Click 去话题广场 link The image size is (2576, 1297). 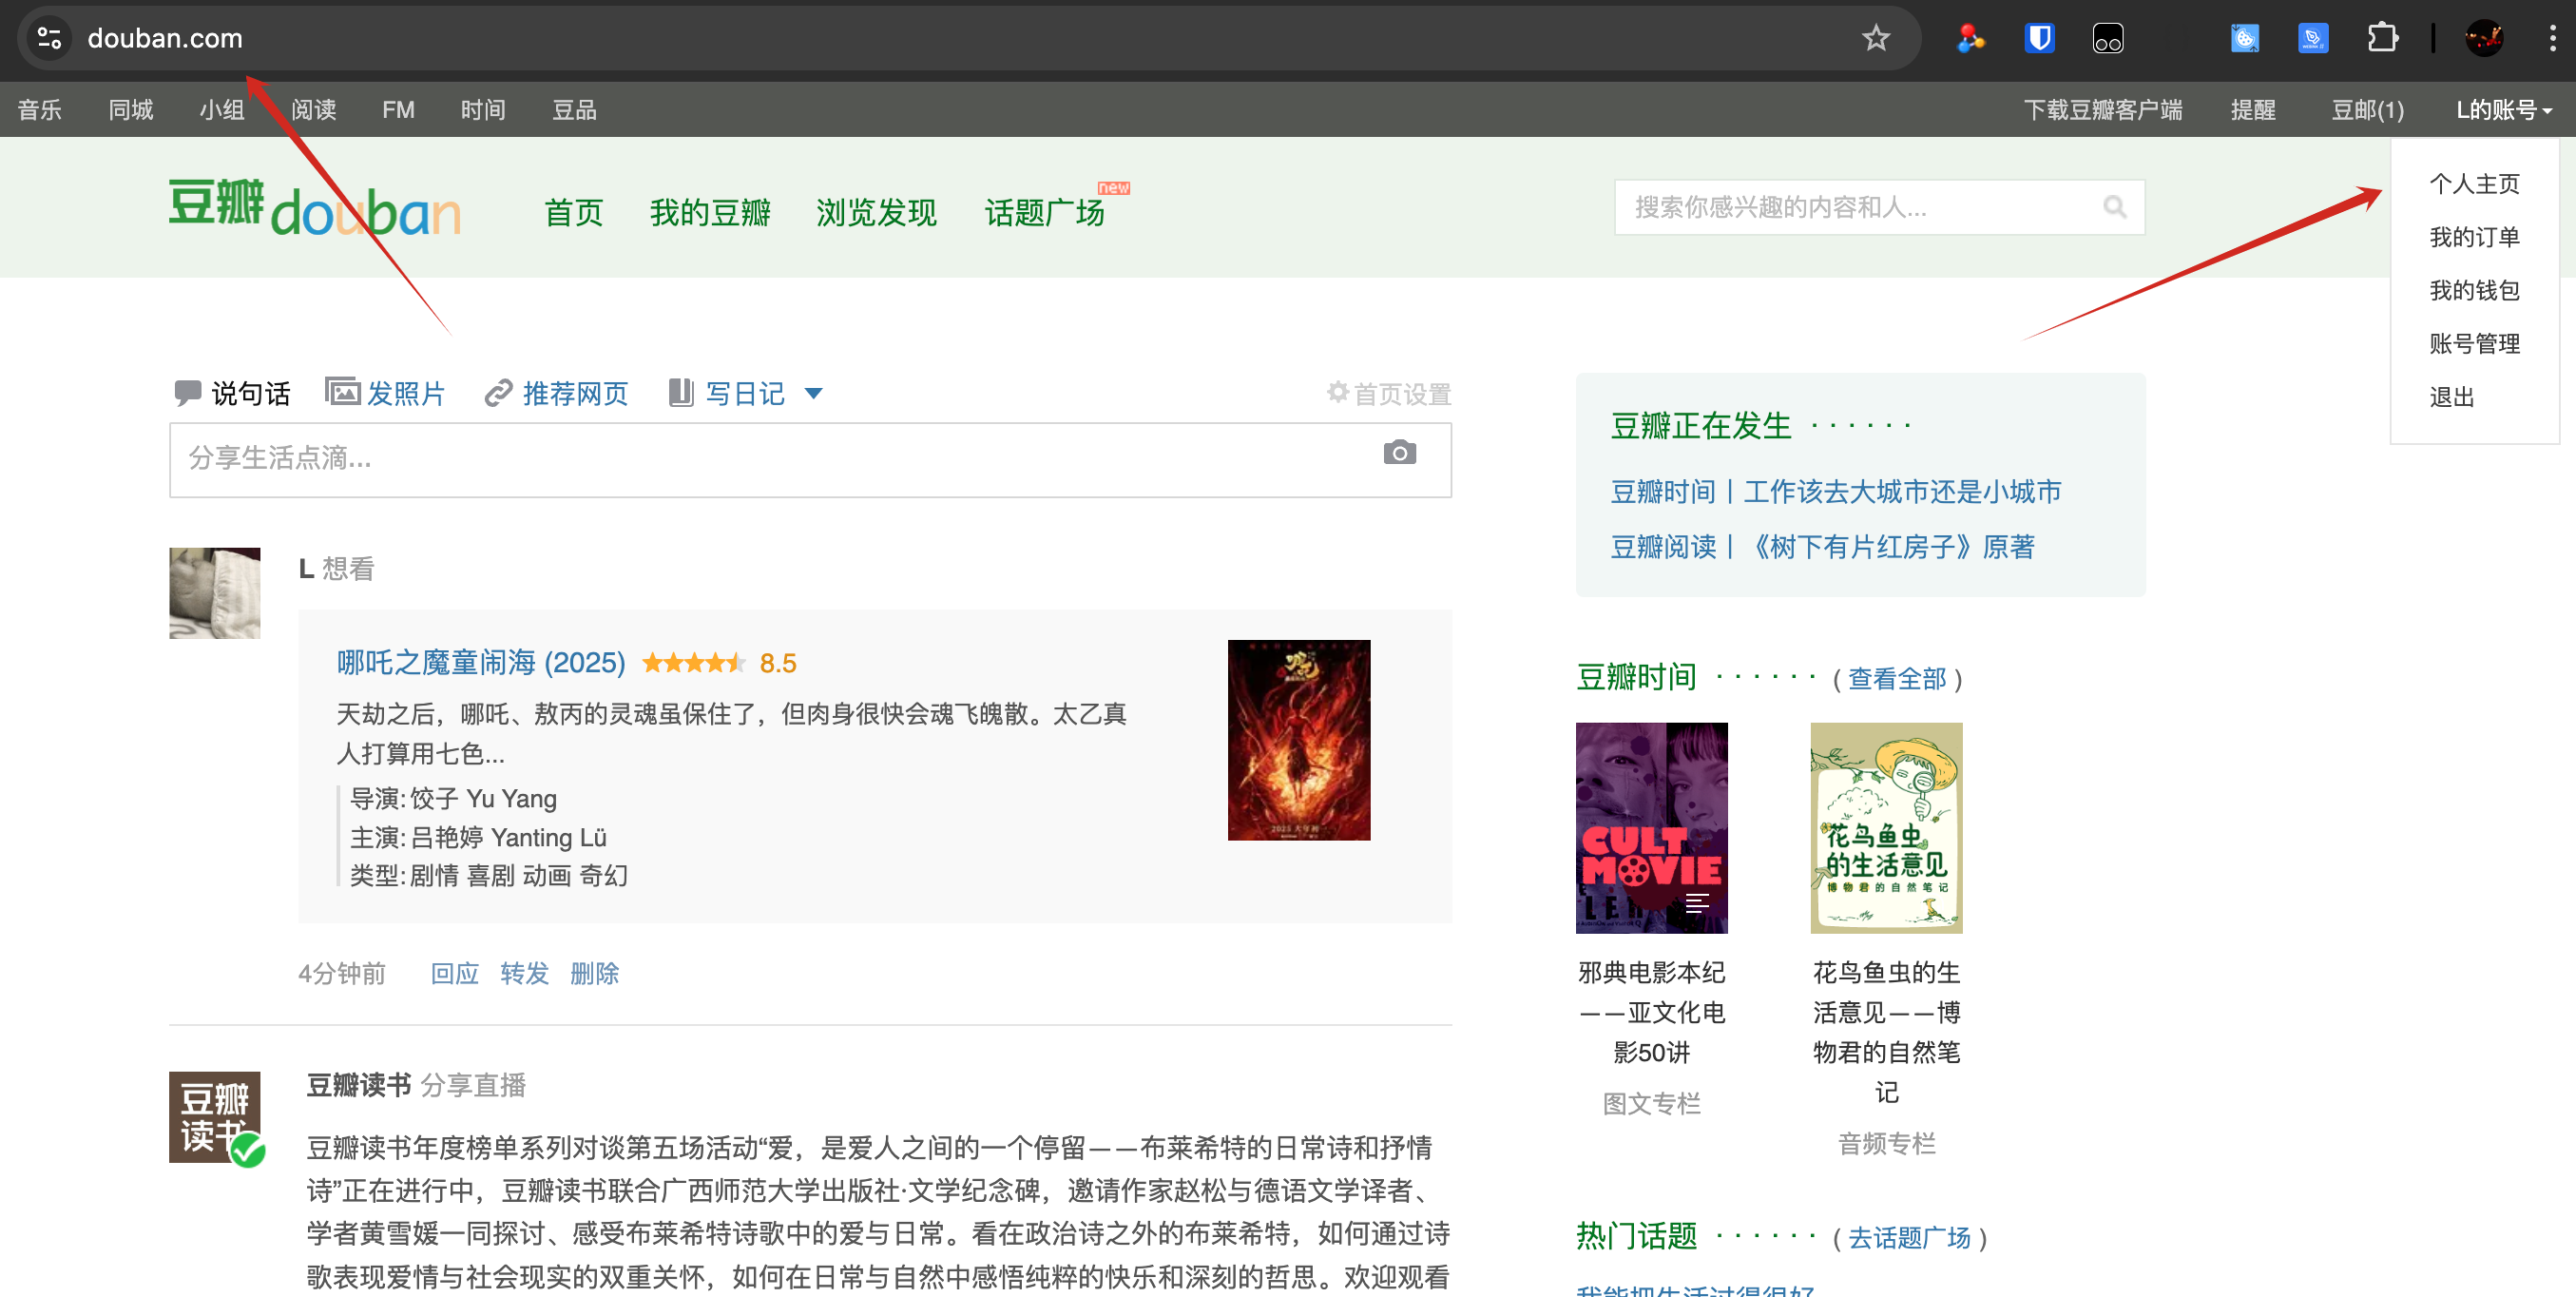[1908, 1237]
